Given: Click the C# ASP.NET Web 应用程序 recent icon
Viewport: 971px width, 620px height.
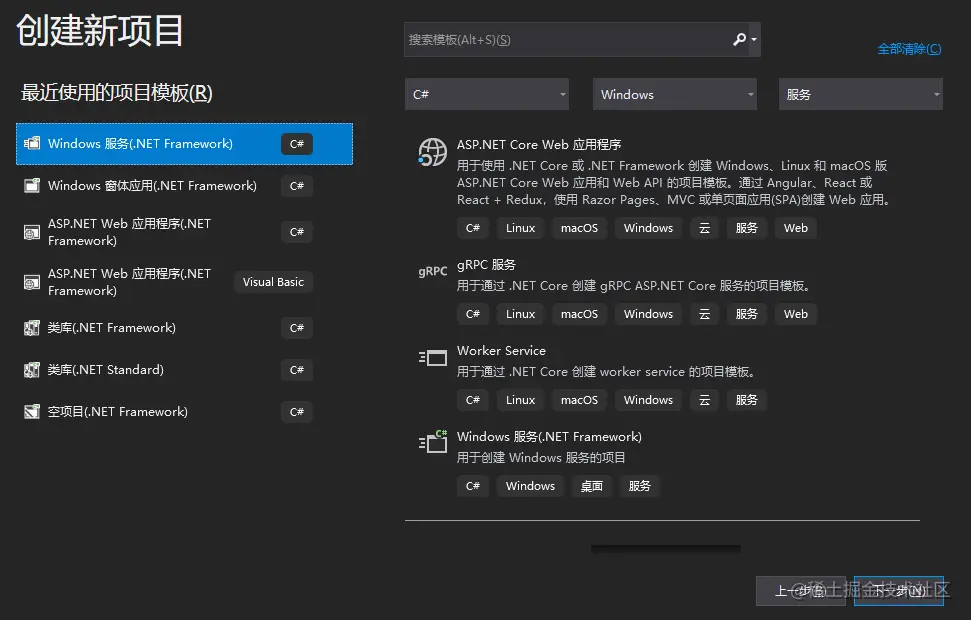Looking at the screenshot, I should [32, 232].
